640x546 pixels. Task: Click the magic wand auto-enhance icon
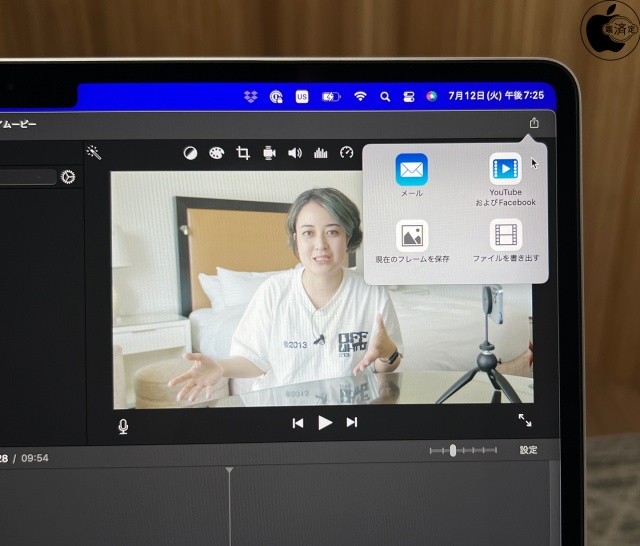coord(94,153)
